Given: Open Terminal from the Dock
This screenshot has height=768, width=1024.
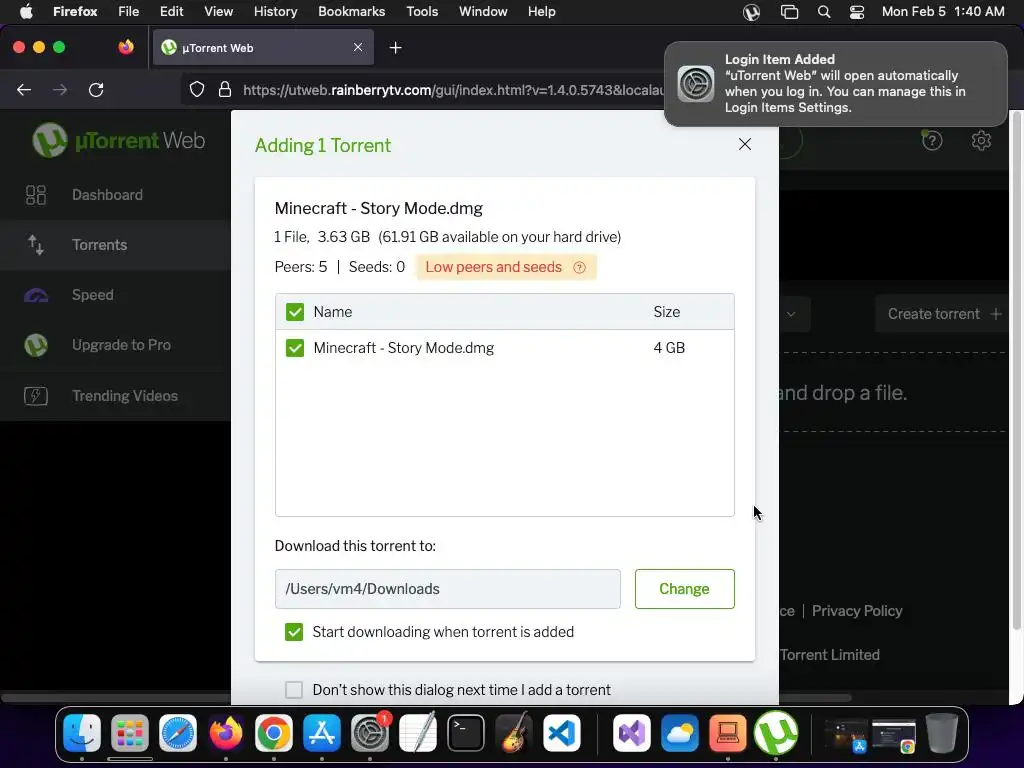Looking at the screenshot, I should (x=466, y=733).
